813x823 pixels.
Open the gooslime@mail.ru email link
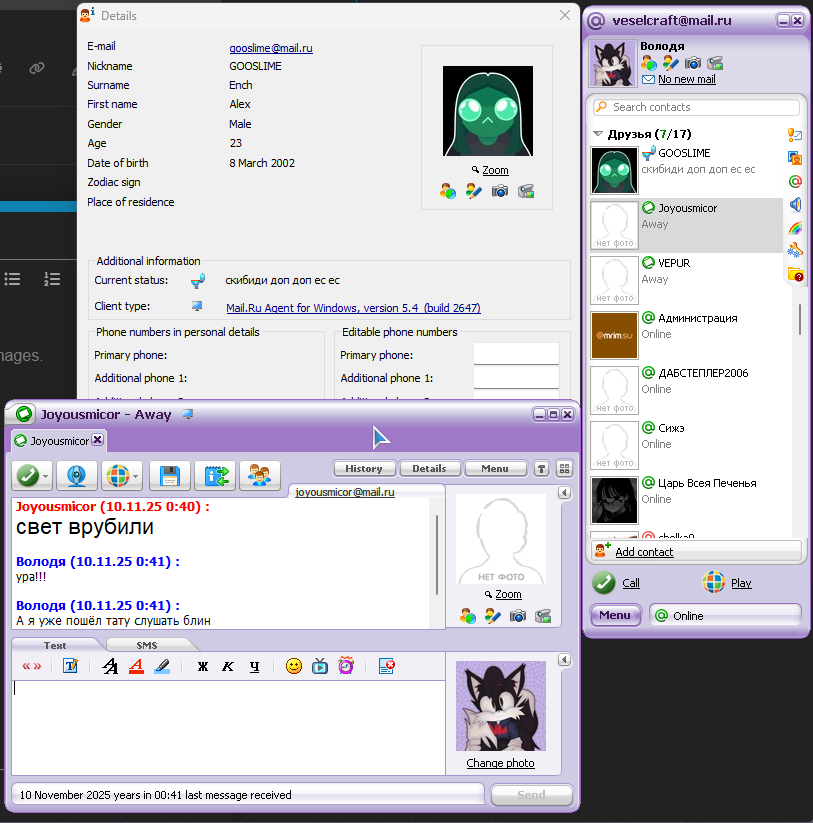(271, 47)
